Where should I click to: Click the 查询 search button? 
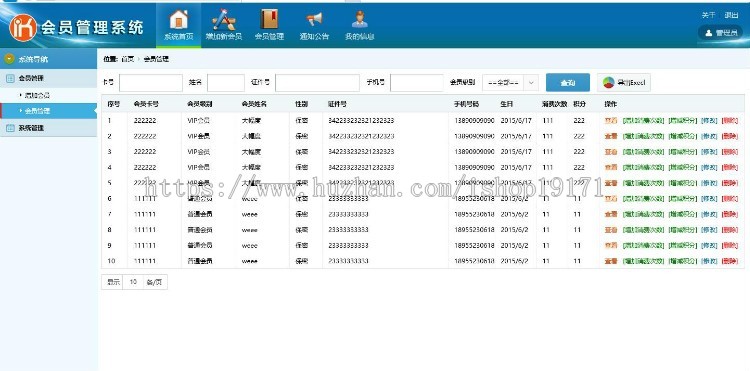pyautogui.click(x=568, y=83)
